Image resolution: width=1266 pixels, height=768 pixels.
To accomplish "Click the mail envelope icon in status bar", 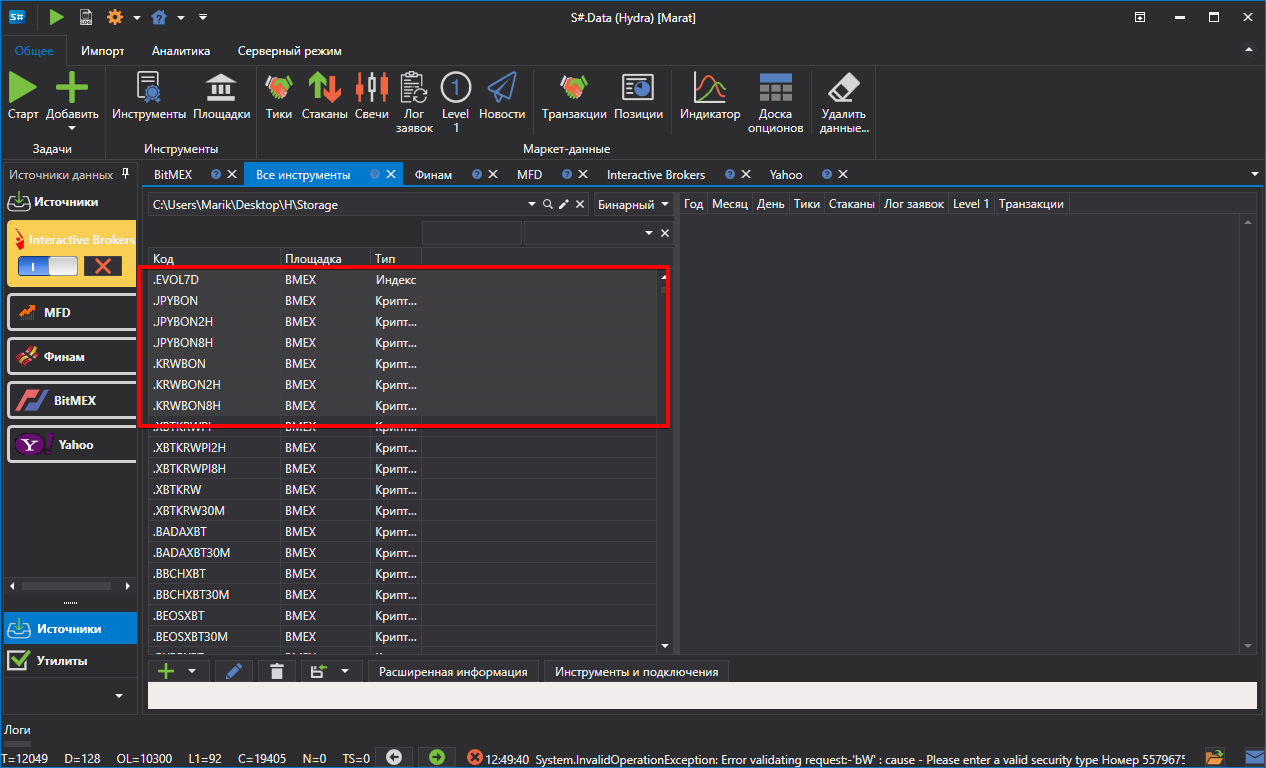I will 1254,757.
